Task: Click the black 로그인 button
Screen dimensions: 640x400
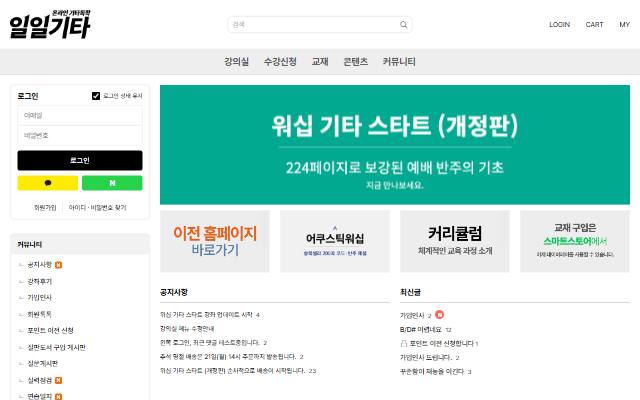Action: coord(80,160)
